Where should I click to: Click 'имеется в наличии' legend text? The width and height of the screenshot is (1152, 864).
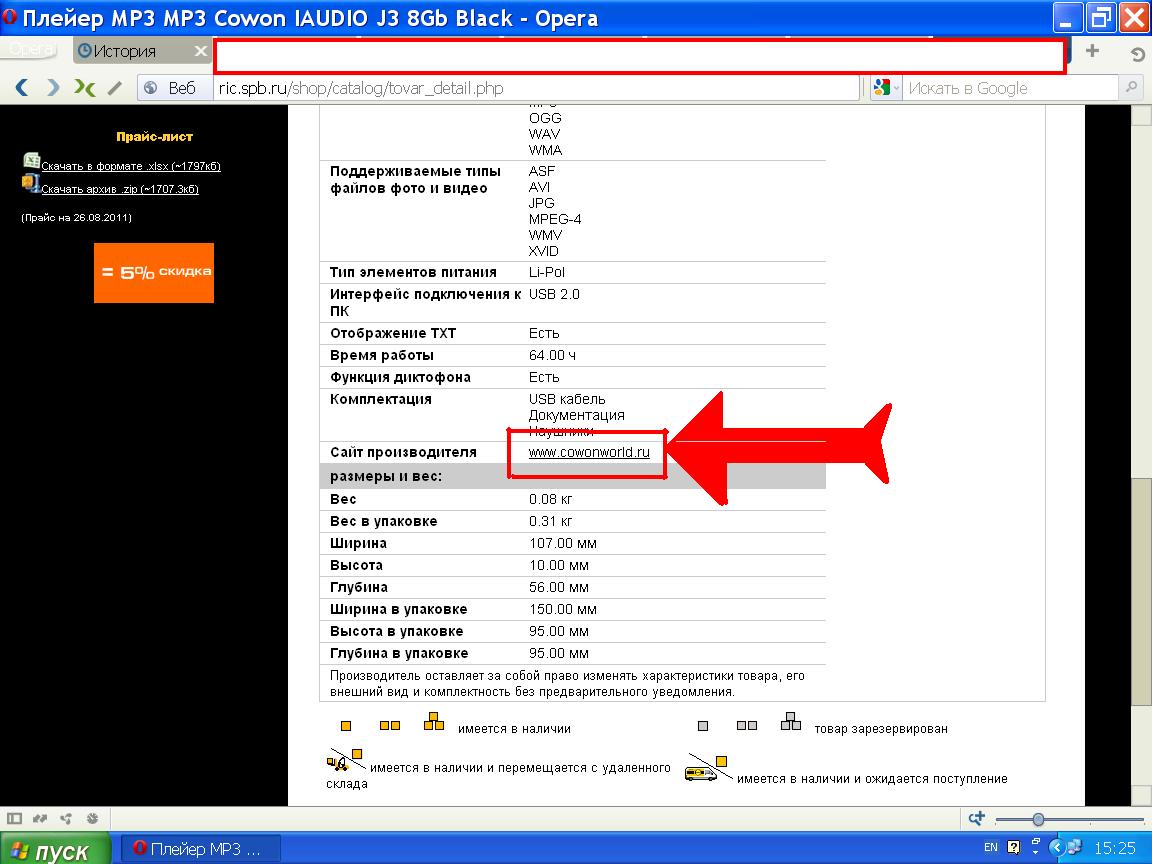tap(514, 729)
